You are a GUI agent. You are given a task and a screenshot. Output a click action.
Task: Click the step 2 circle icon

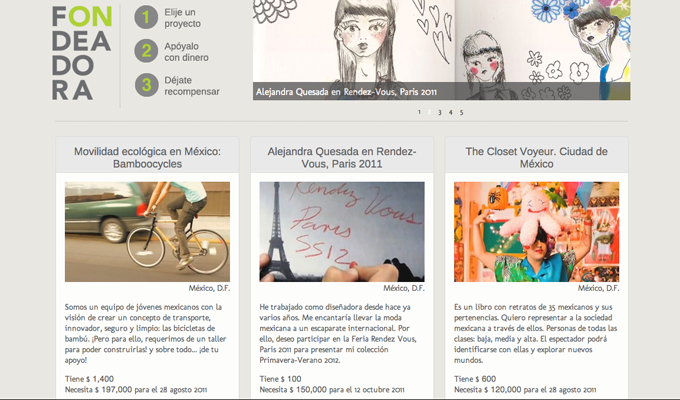click(x=146, y=51)
